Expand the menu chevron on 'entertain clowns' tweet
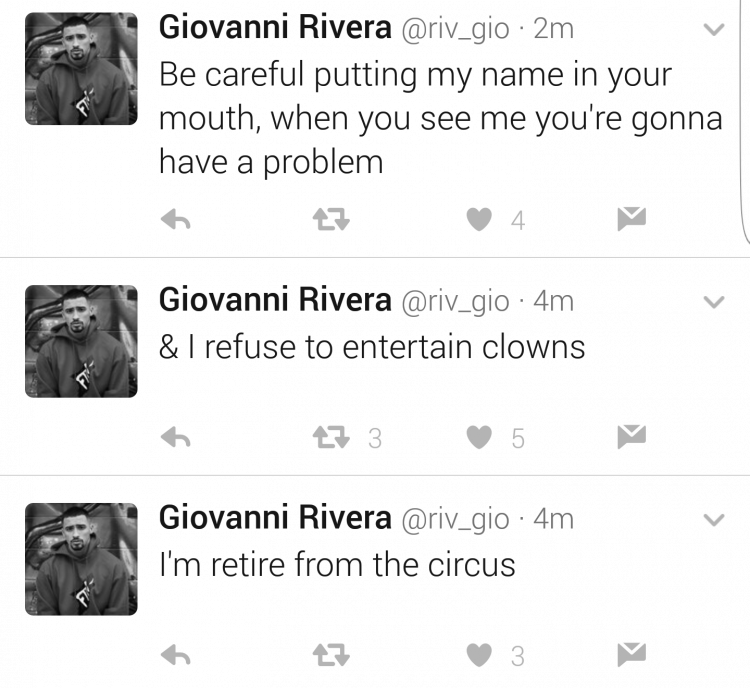This screenshot has height=688, width=750. pos(714,302)
